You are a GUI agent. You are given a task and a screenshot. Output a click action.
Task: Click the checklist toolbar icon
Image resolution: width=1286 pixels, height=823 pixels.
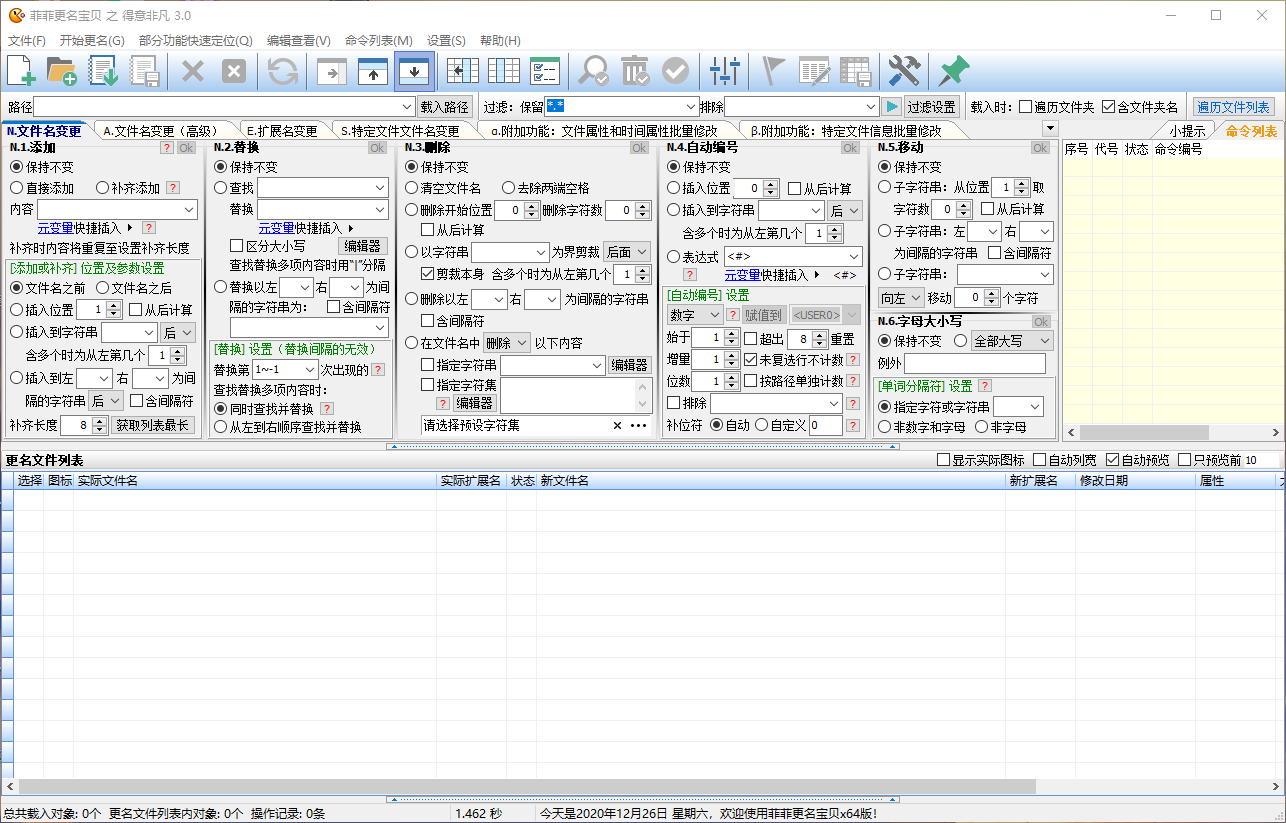click(x=544, y=71)
